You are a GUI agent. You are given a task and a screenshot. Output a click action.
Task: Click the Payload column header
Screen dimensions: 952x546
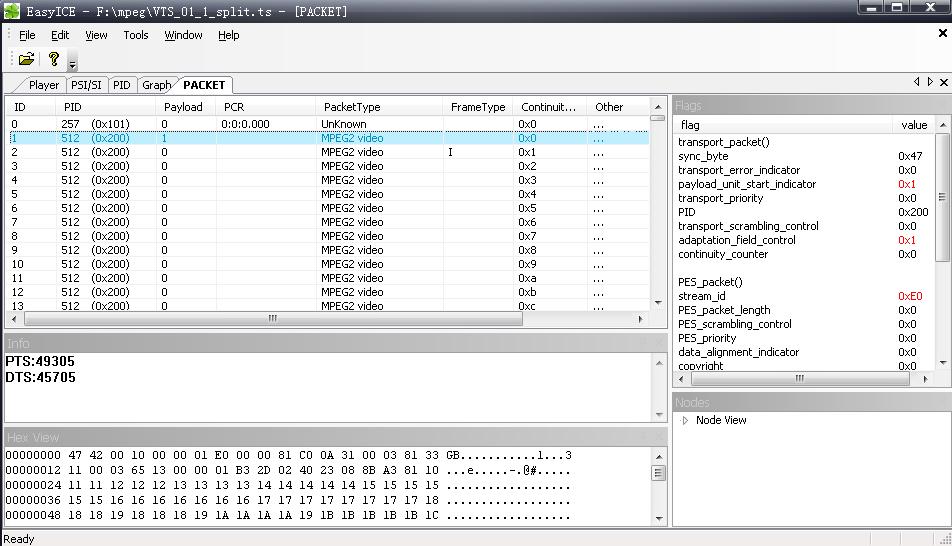coord(186,107)
